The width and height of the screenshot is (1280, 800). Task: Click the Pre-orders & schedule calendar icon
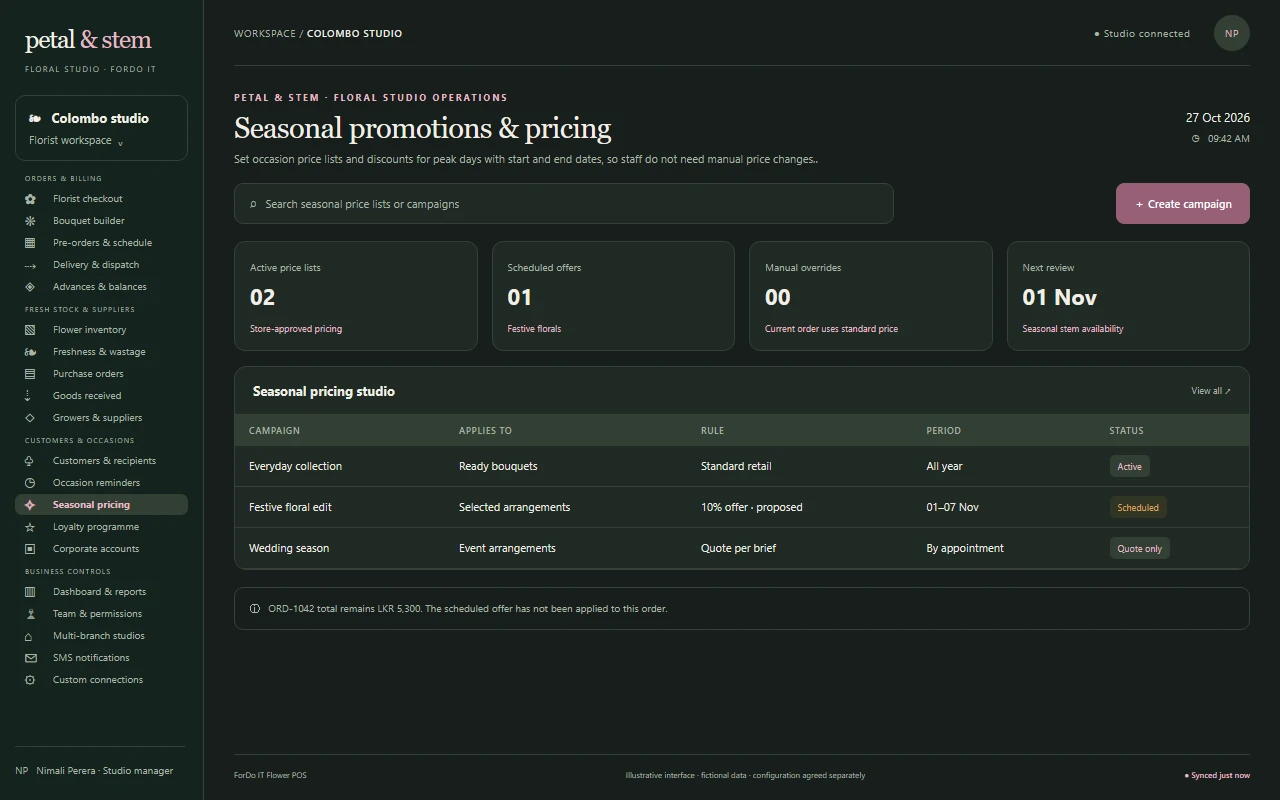click(x=30, y=243)
